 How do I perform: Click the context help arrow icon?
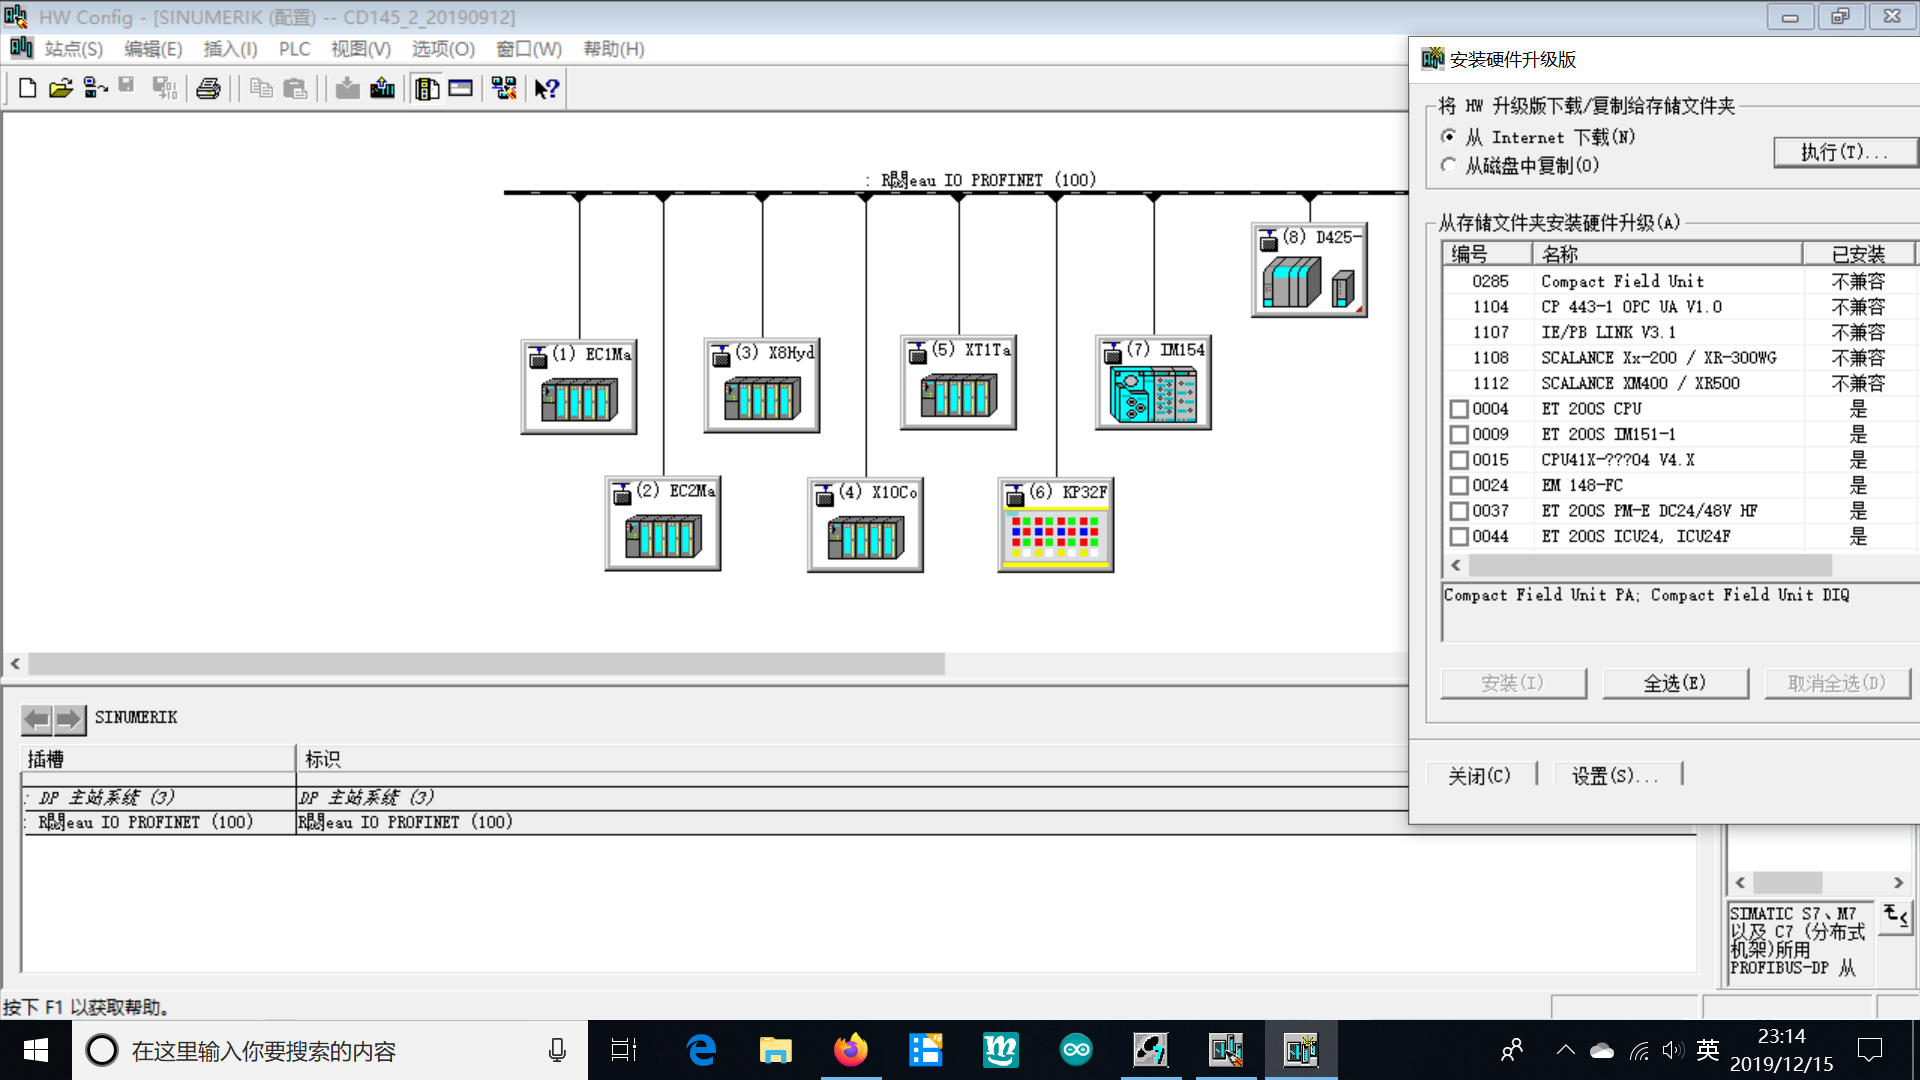coord(546,89)
